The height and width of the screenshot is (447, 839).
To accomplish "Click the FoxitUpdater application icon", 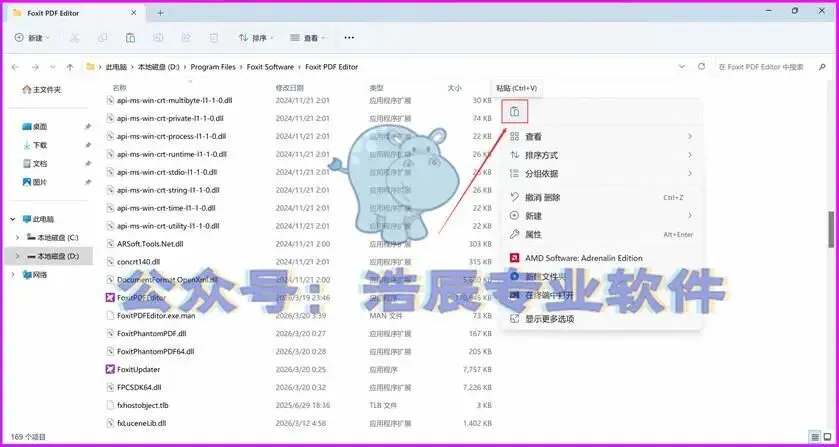I will pos(110,369).
